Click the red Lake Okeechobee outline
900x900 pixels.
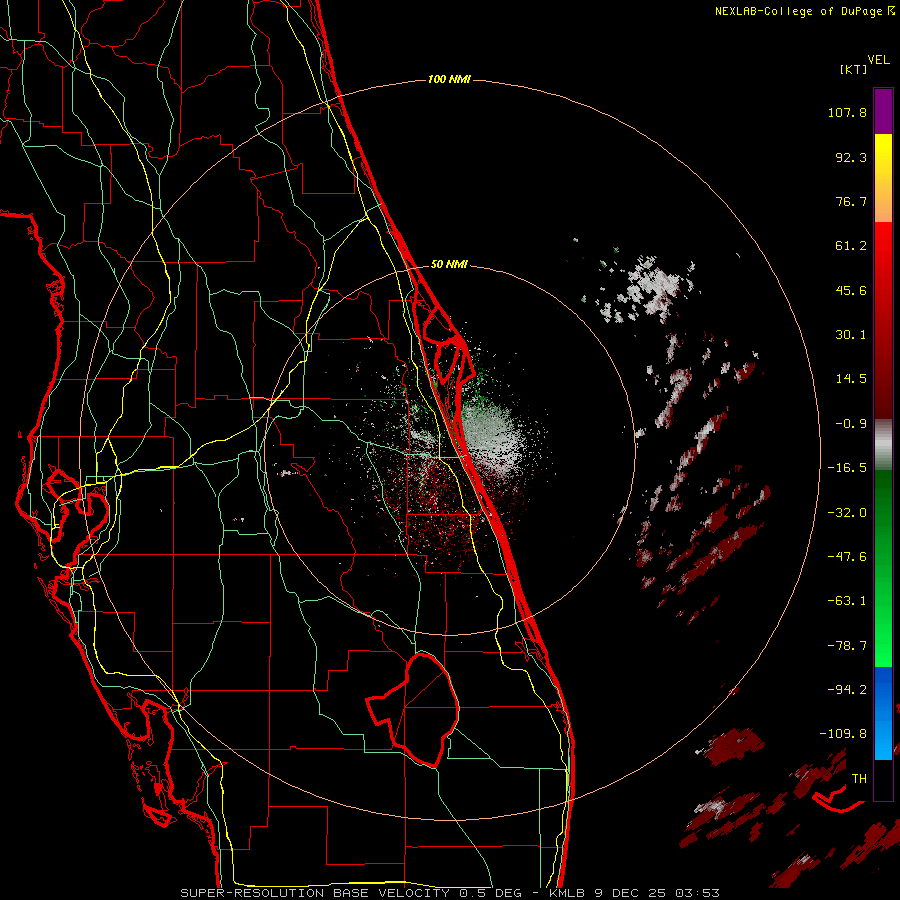click(x=413, y=710)
